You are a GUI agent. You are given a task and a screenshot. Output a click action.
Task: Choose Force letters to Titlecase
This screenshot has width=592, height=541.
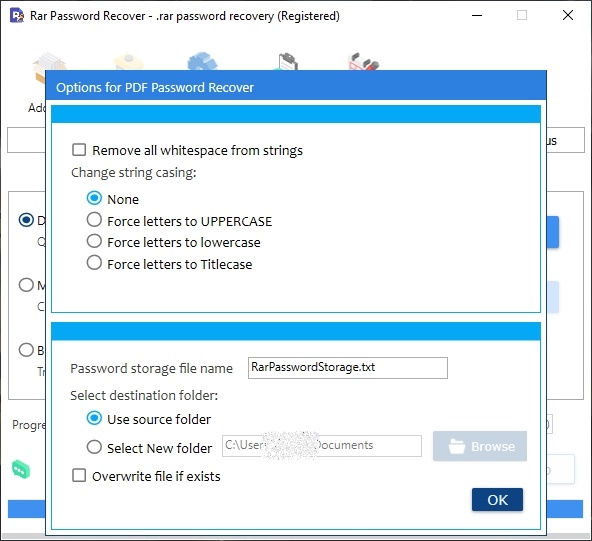point(94,262)
